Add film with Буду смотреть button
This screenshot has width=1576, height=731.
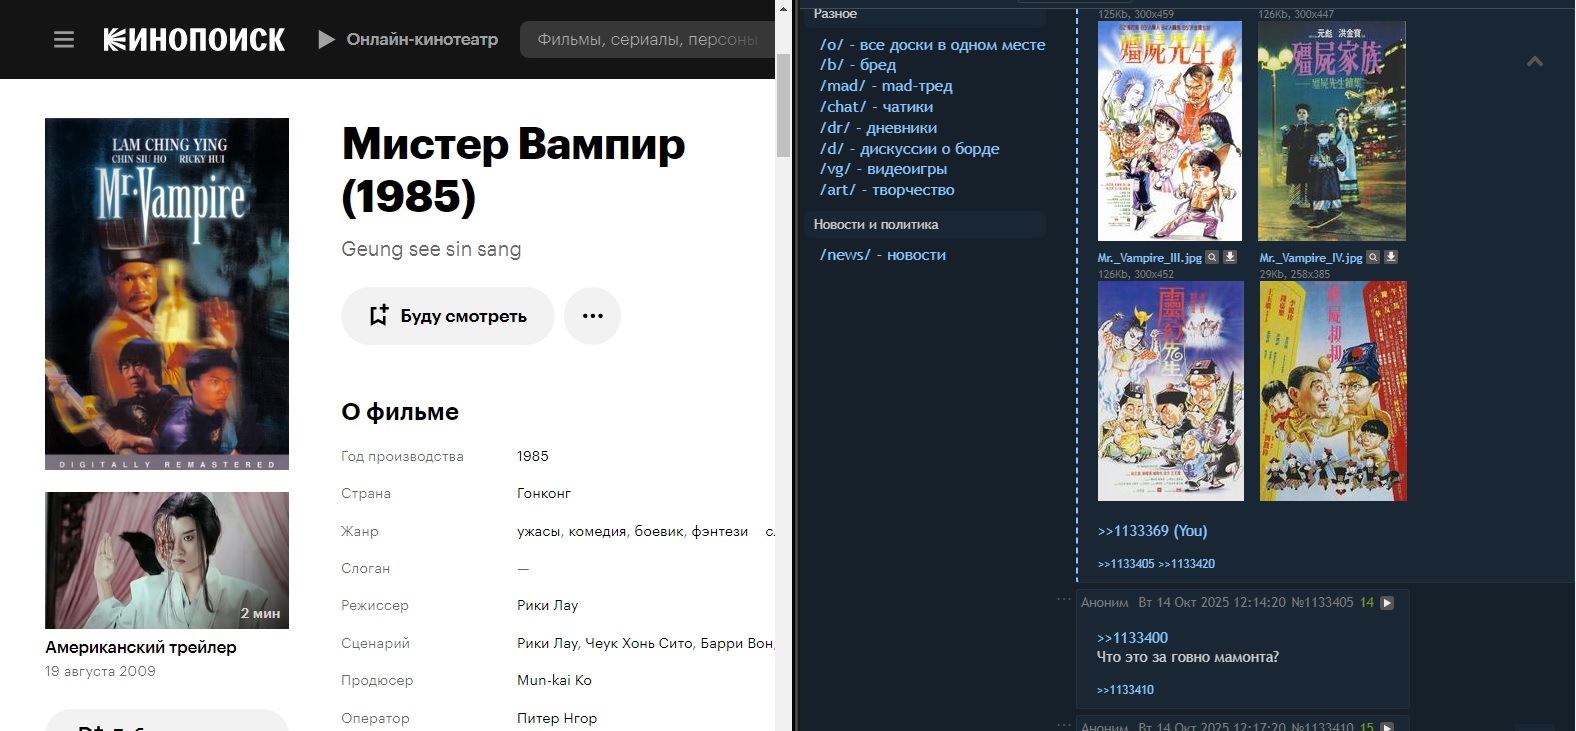coord(448,316)
